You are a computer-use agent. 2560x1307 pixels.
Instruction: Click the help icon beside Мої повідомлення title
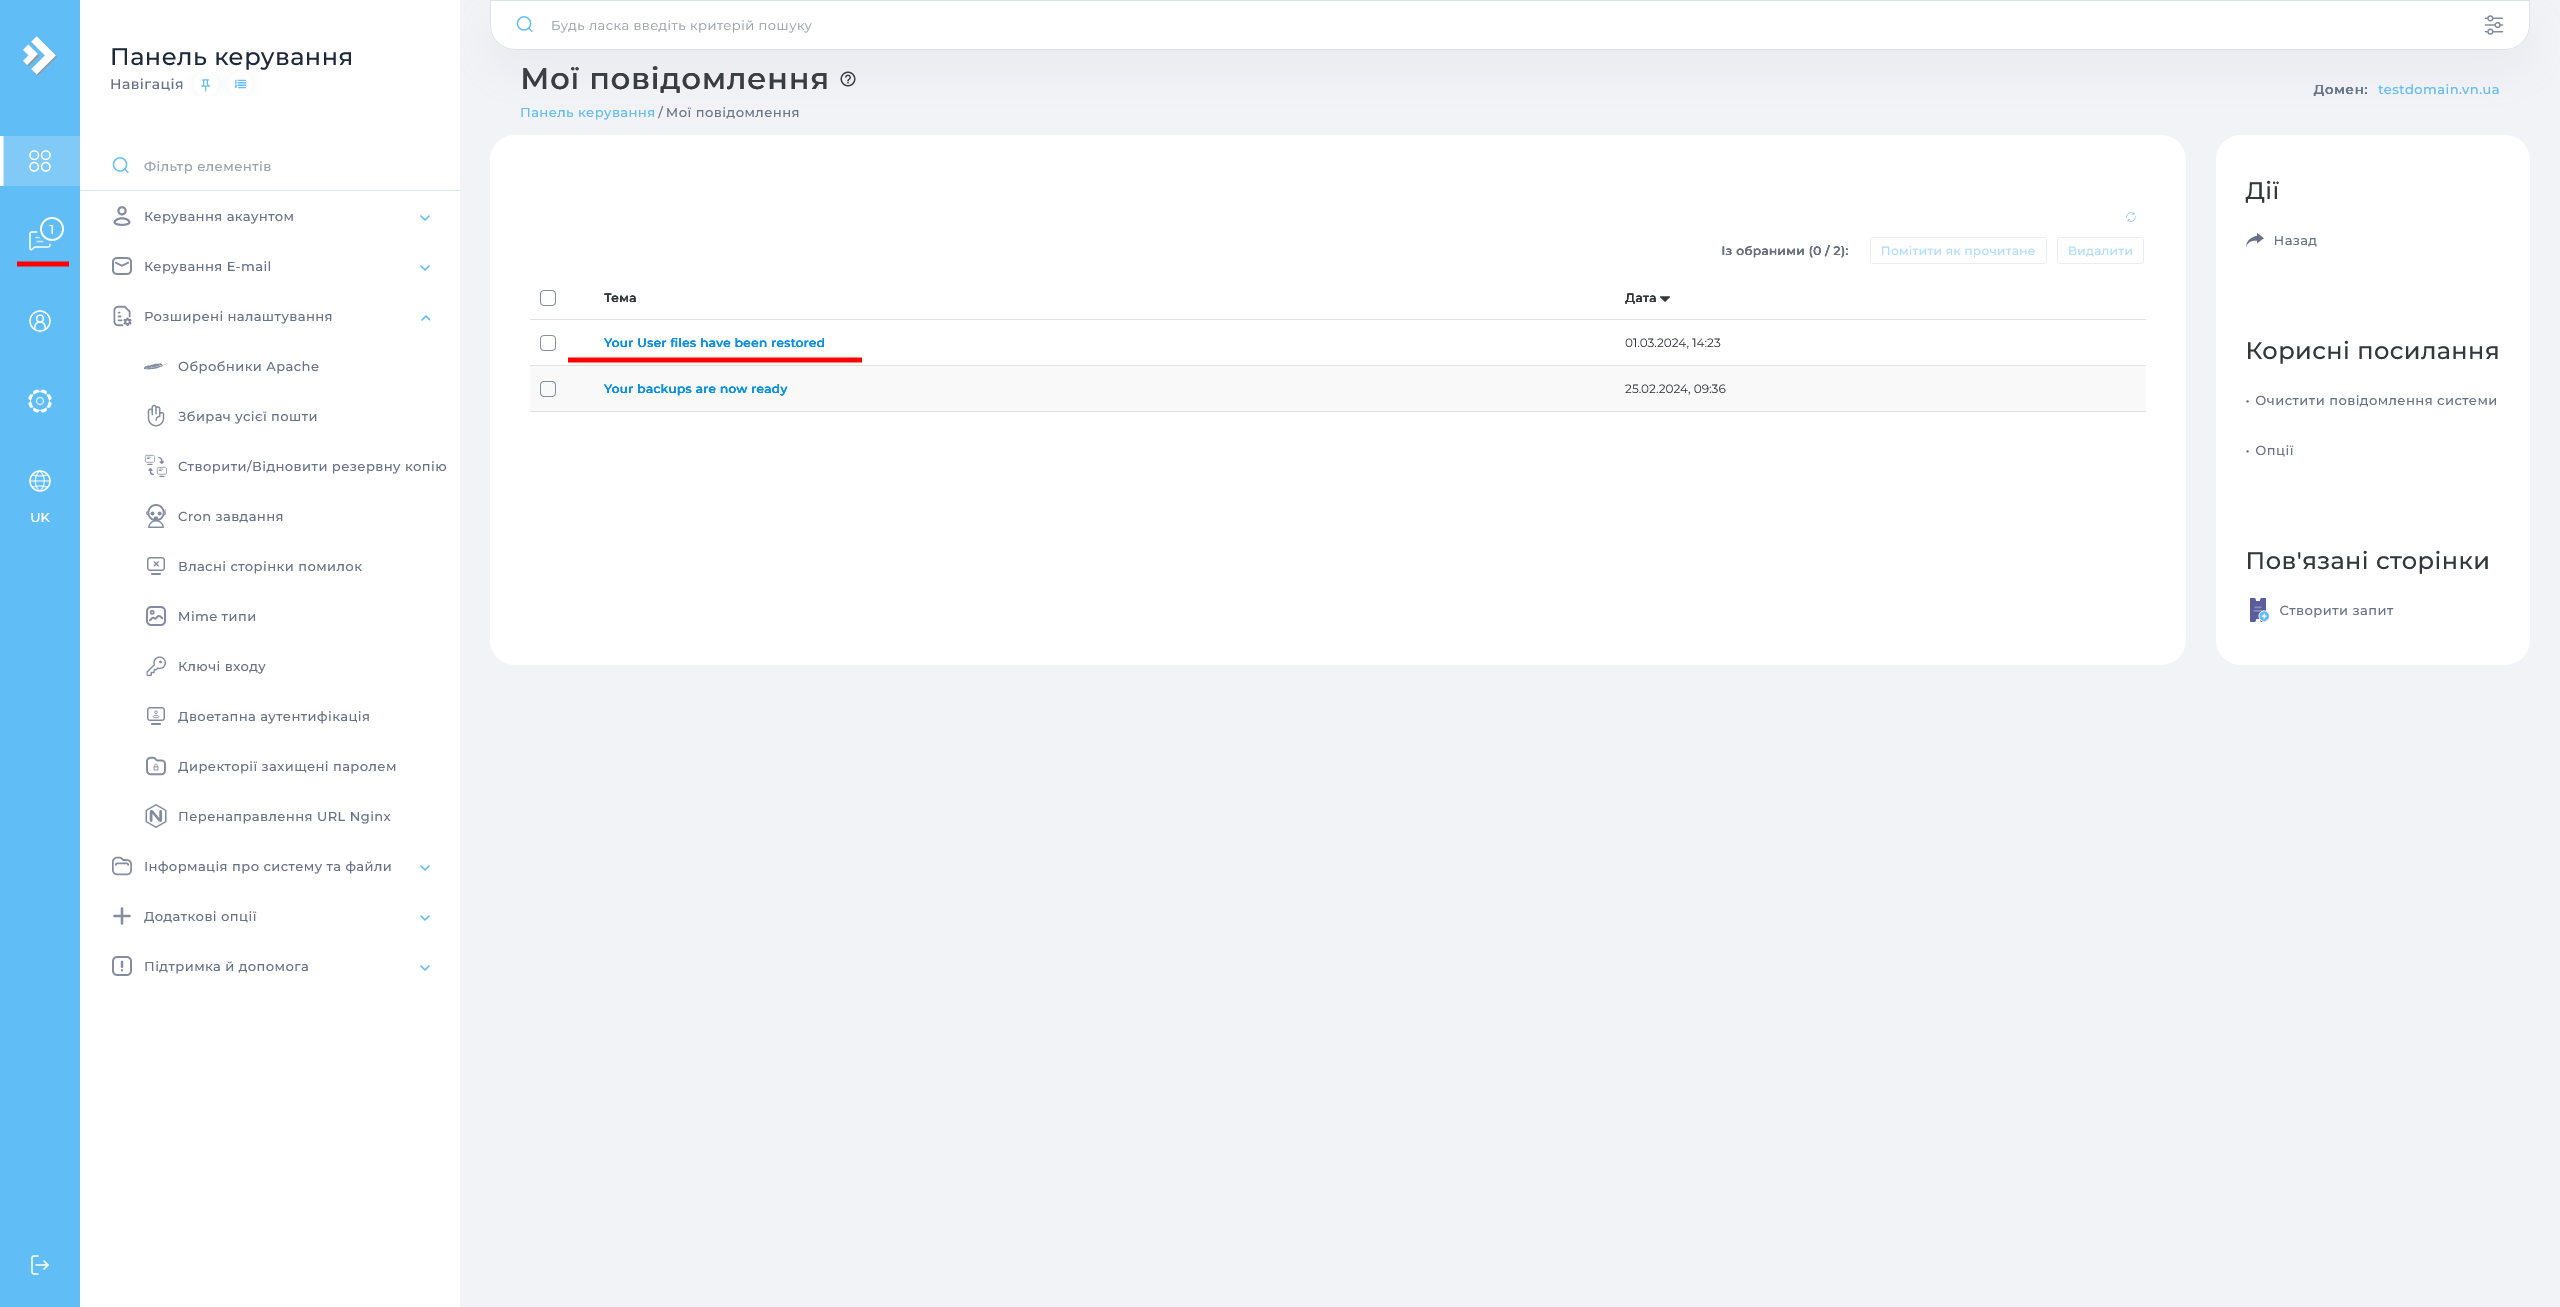(x=848, y=79)
